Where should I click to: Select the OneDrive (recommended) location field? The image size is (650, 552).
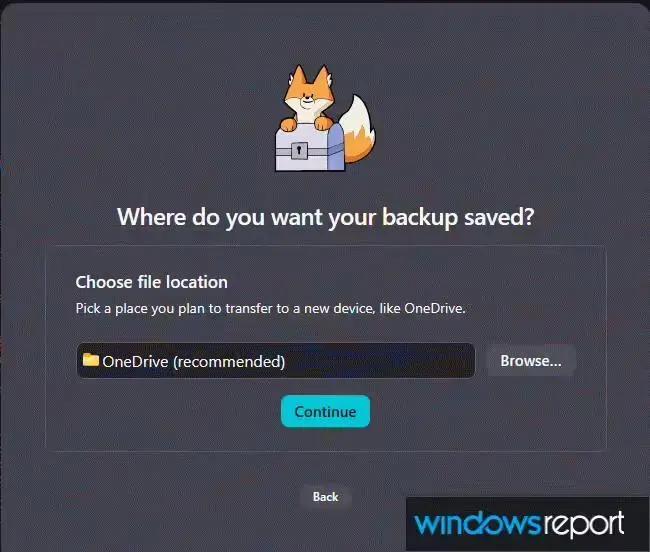pos(276,361)
